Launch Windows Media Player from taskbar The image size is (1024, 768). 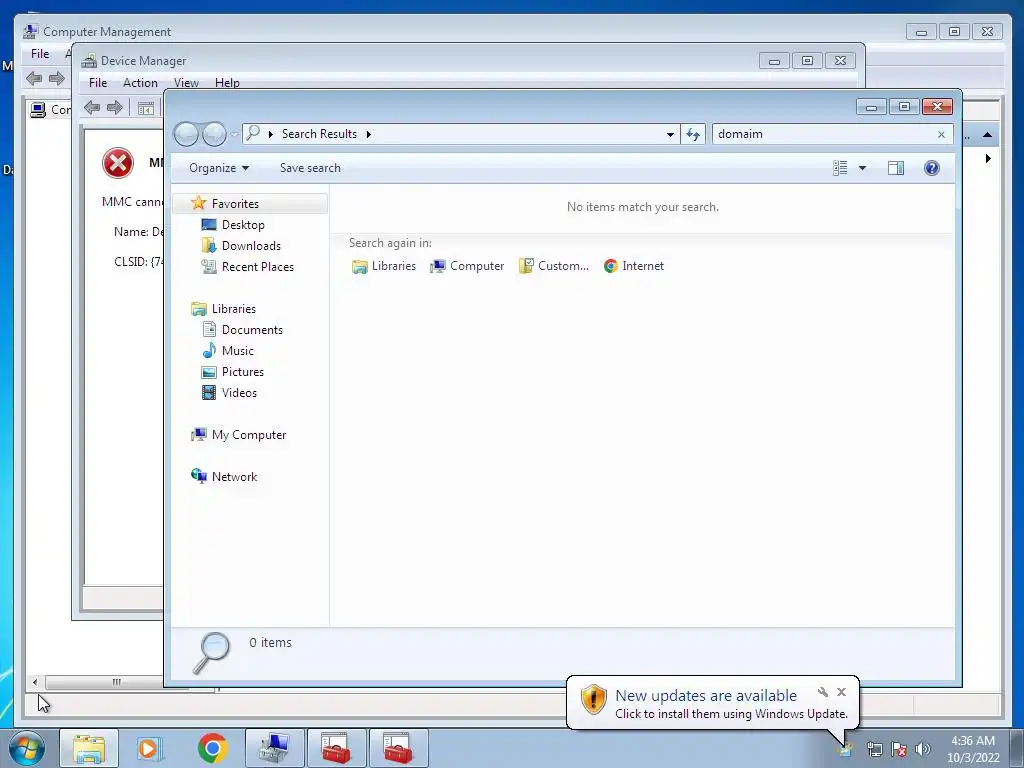click(x=150, y=748)
